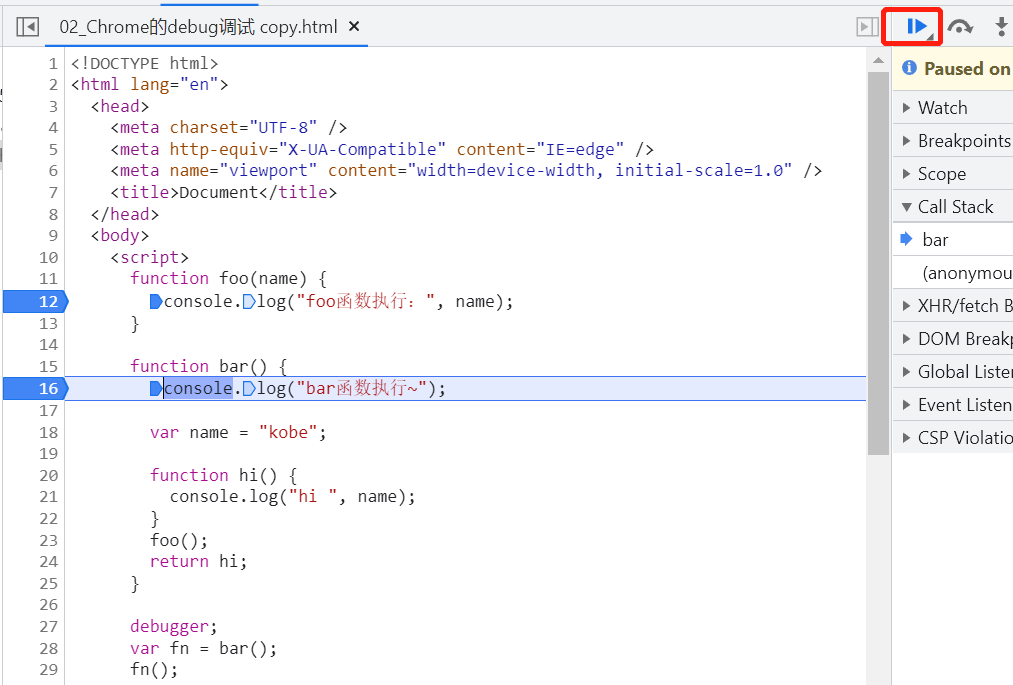Screen dimensions: 1013x685
Task: Expand the Breakpoints section
Action: click(x=963, y=141)
